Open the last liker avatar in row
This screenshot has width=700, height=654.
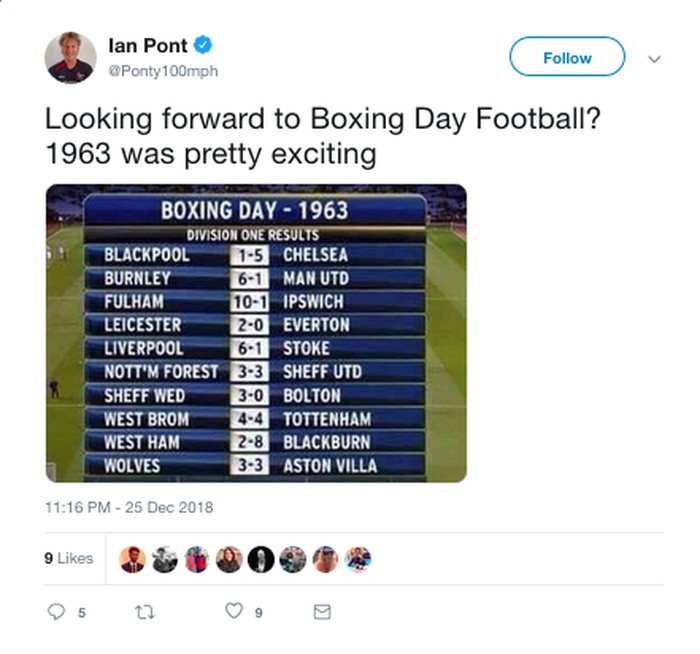(x=358, y=559)
